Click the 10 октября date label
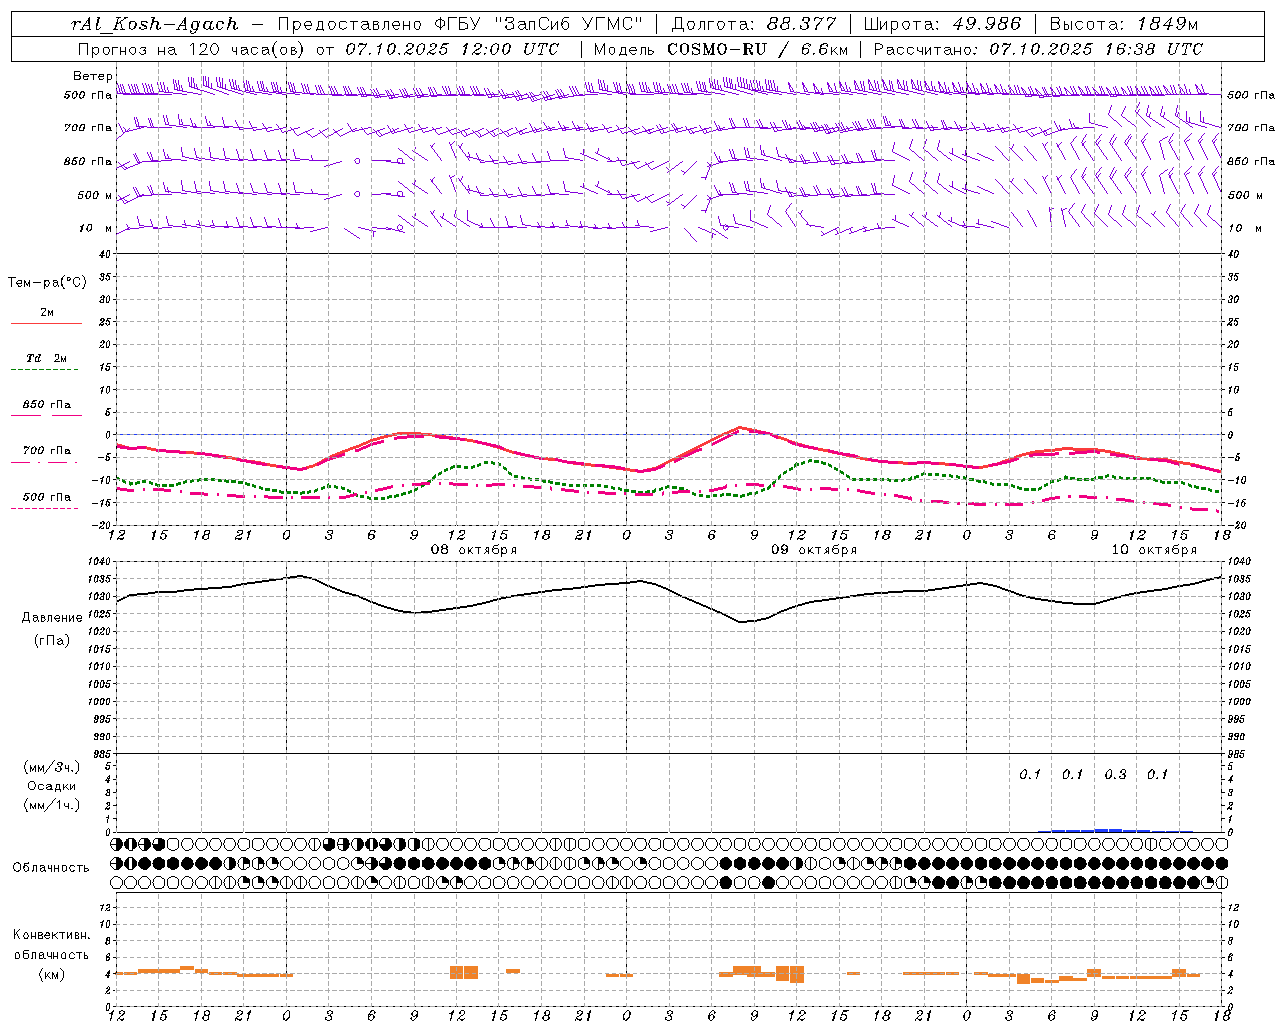Image resolution: width=1280 pixels, height=1024 pixels. 1154,550
